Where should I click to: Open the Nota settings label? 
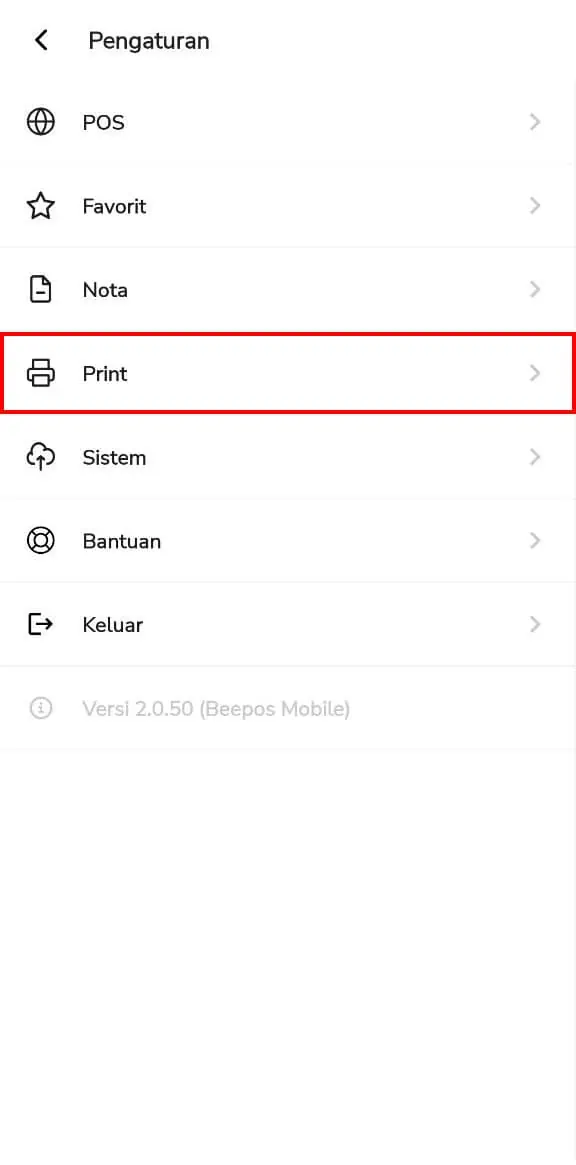[x=105, y=290]
